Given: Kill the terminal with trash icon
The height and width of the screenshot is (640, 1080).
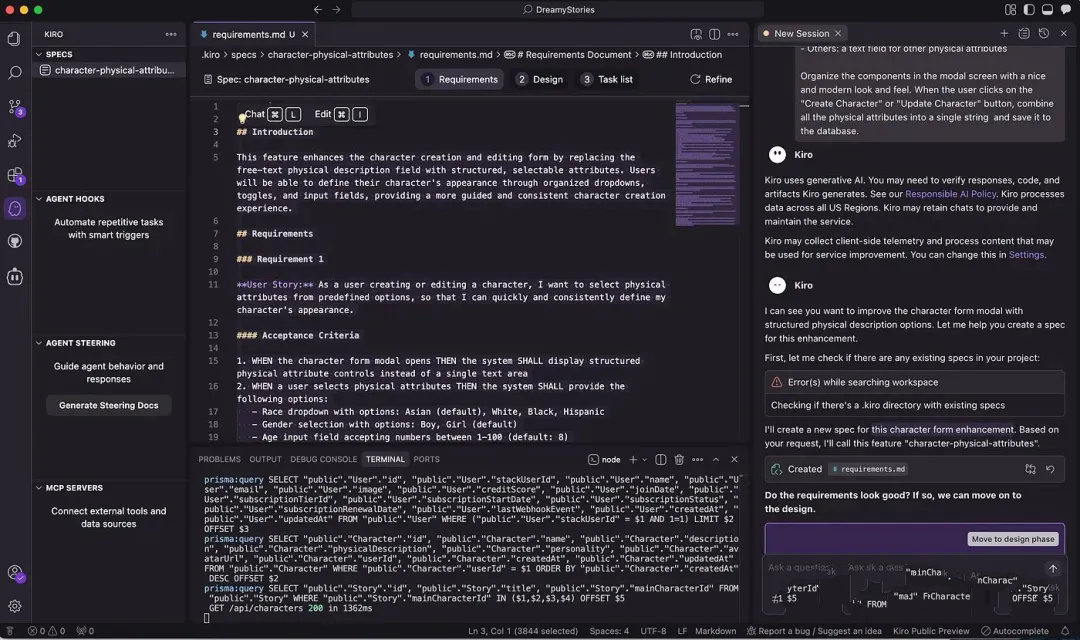Looking at the screenshot, I should pyautogui.click(x=679, y=460).
